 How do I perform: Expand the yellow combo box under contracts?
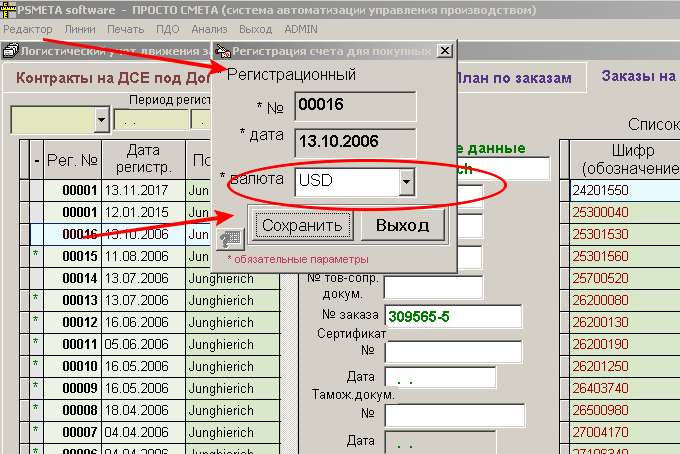tap(101, 120)
